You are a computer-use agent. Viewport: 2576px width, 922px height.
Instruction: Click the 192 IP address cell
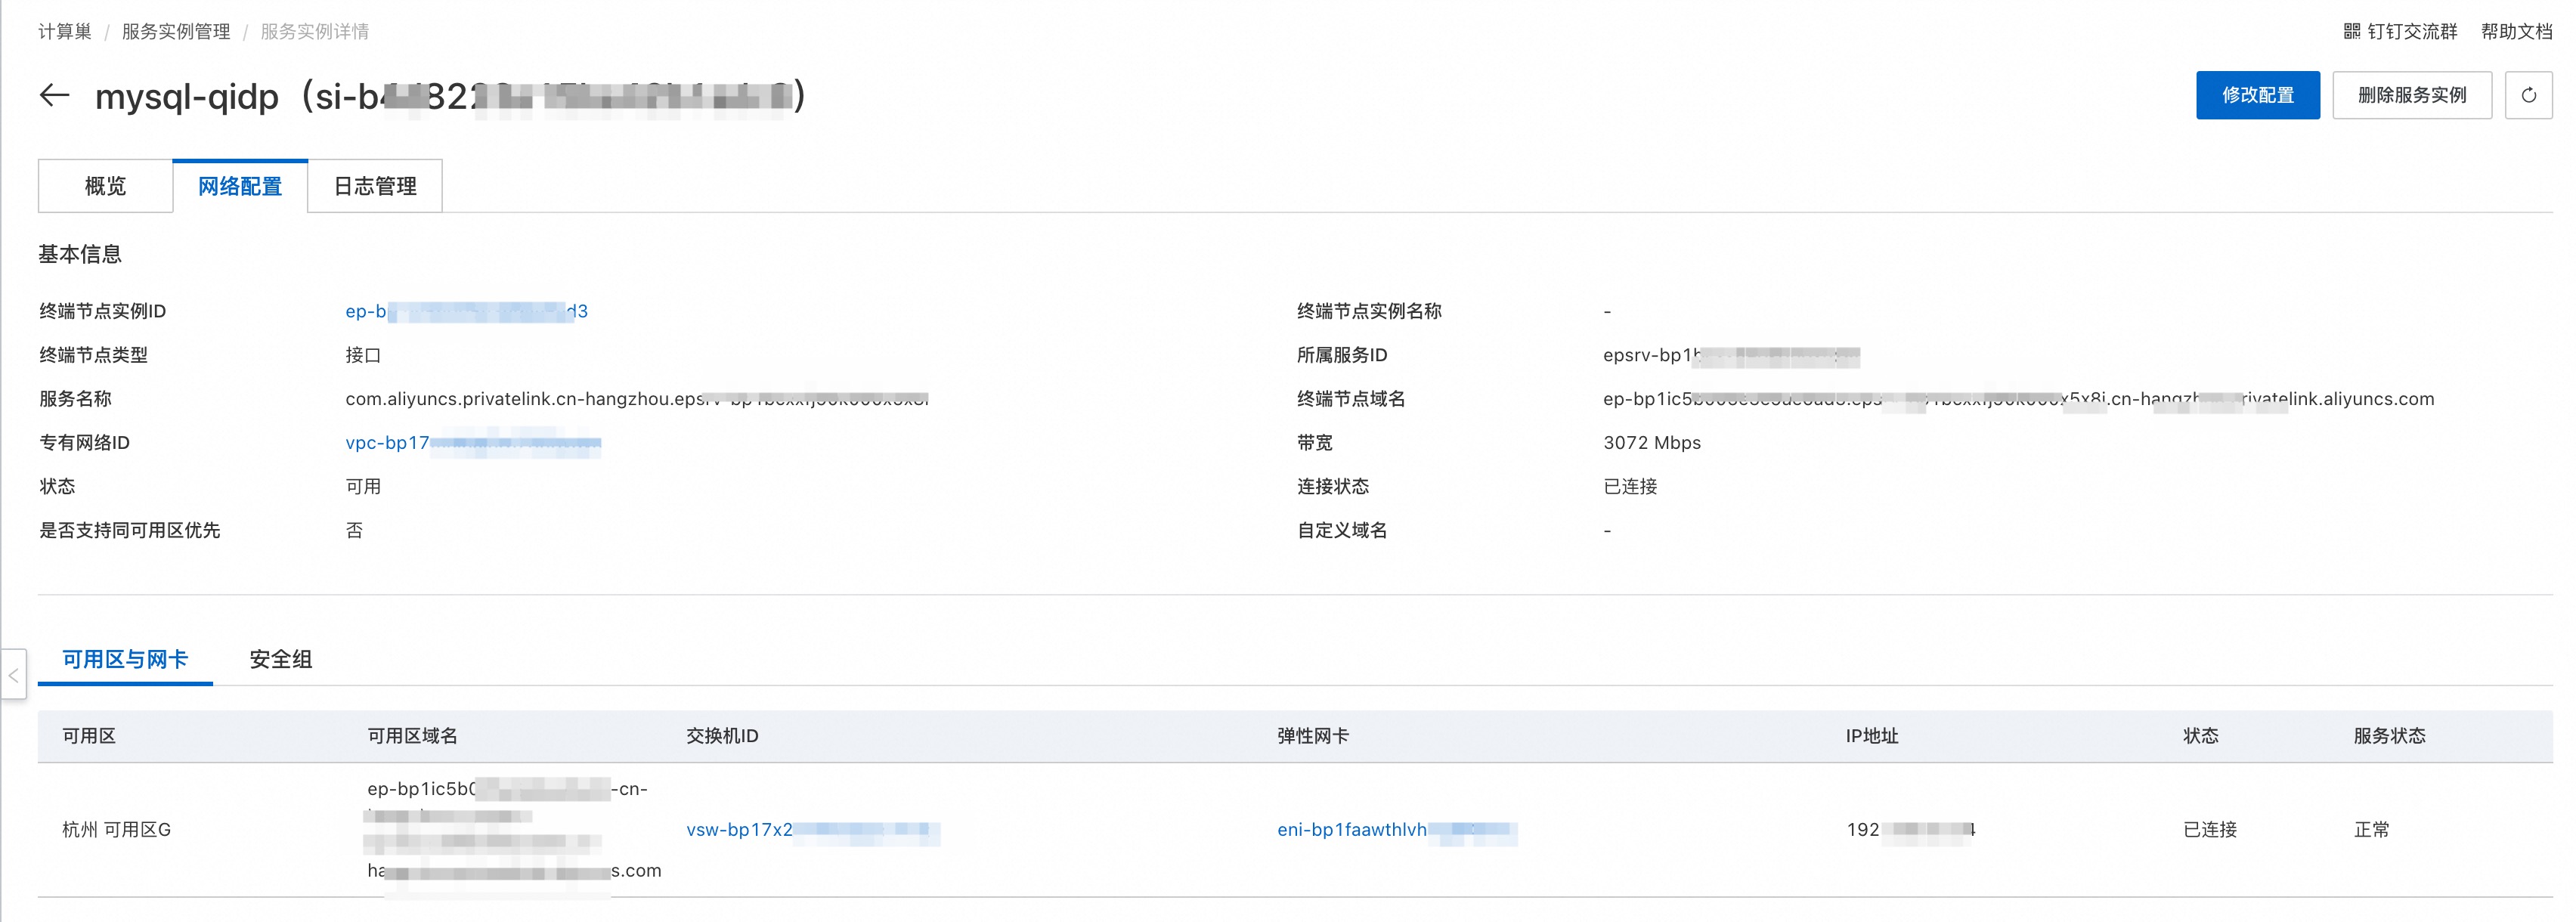(1910, 830)
